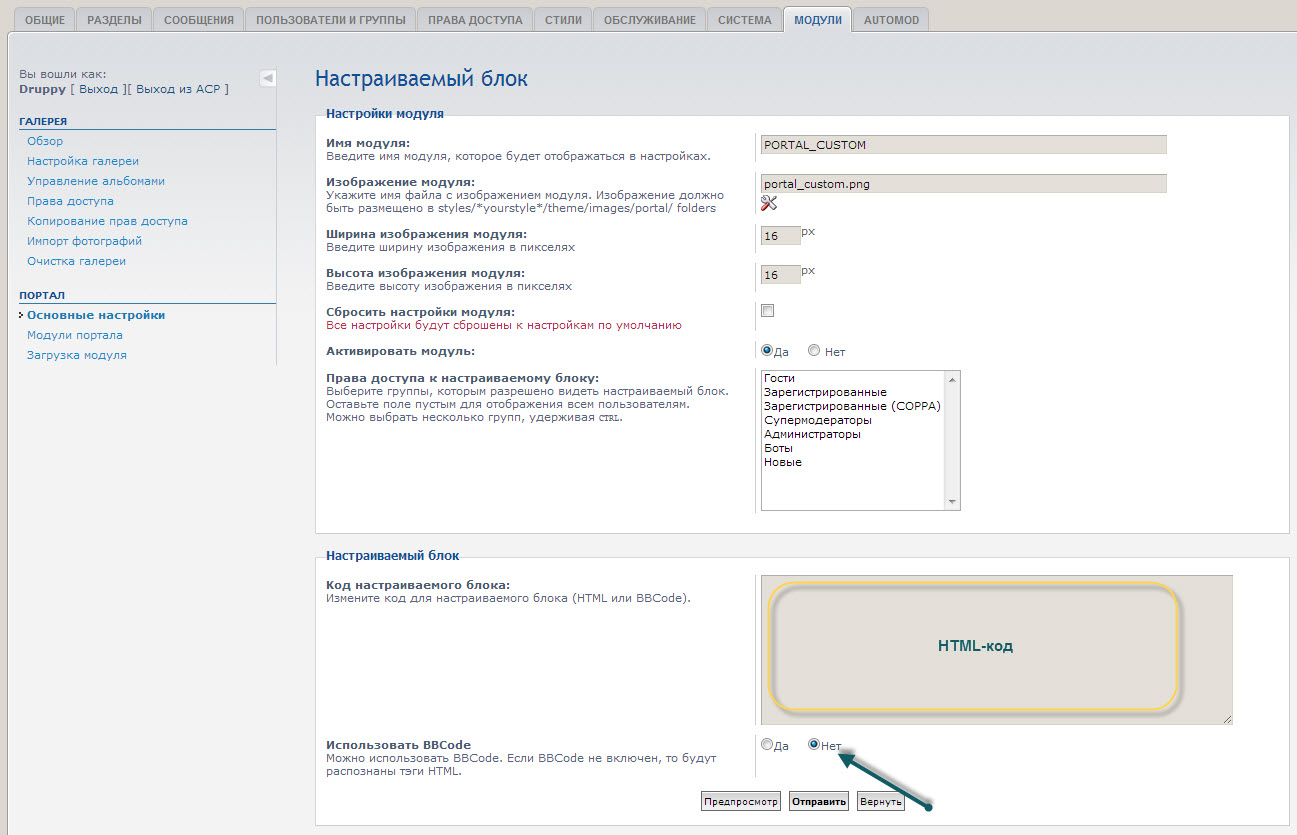This screenshot has width=1297, height=835.
Task: Check the reset module settings checkbox
Action: 768,311
